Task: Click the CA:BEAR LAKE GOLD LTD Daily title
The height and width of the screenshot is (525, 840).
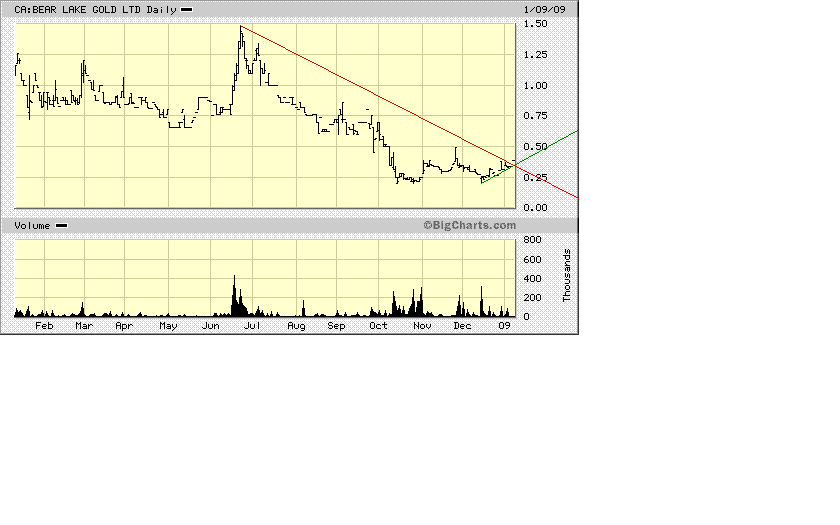Action: (x=95, y=10)
